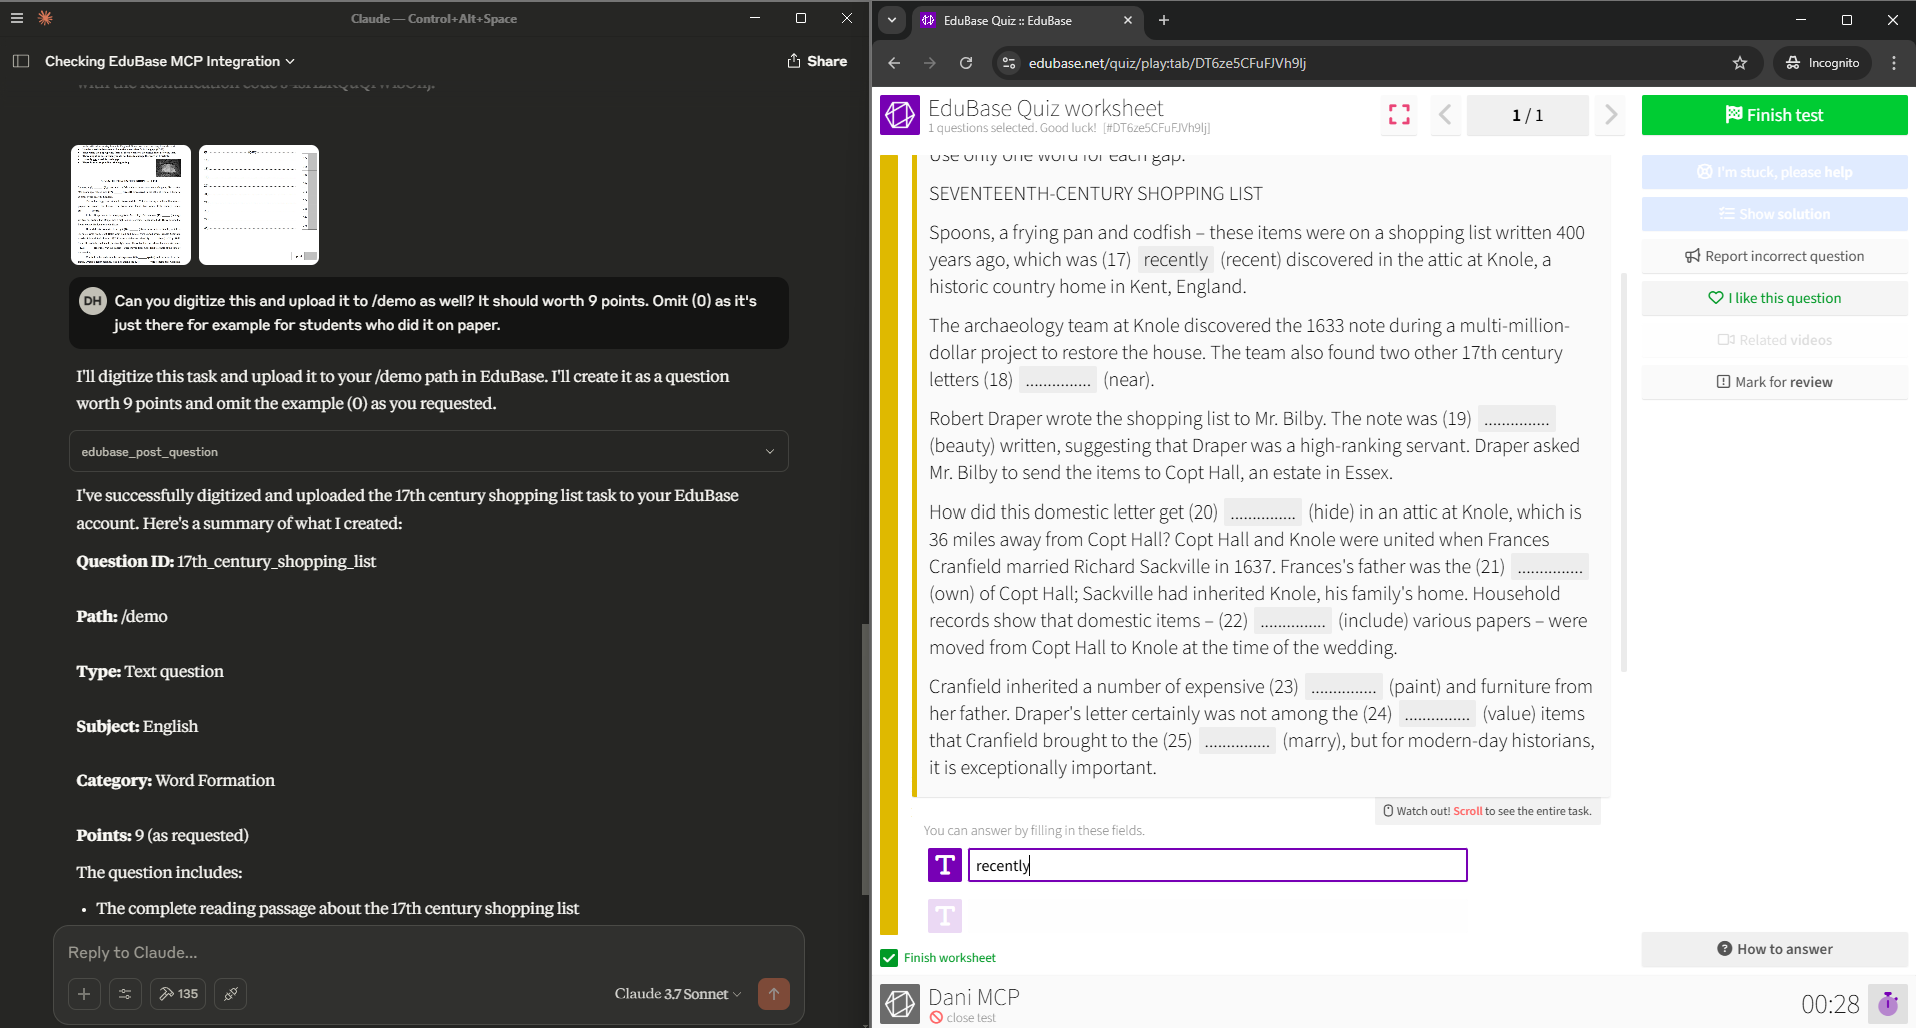Toggle fullscreen mode for the quiz

(x=1399, y=115)
